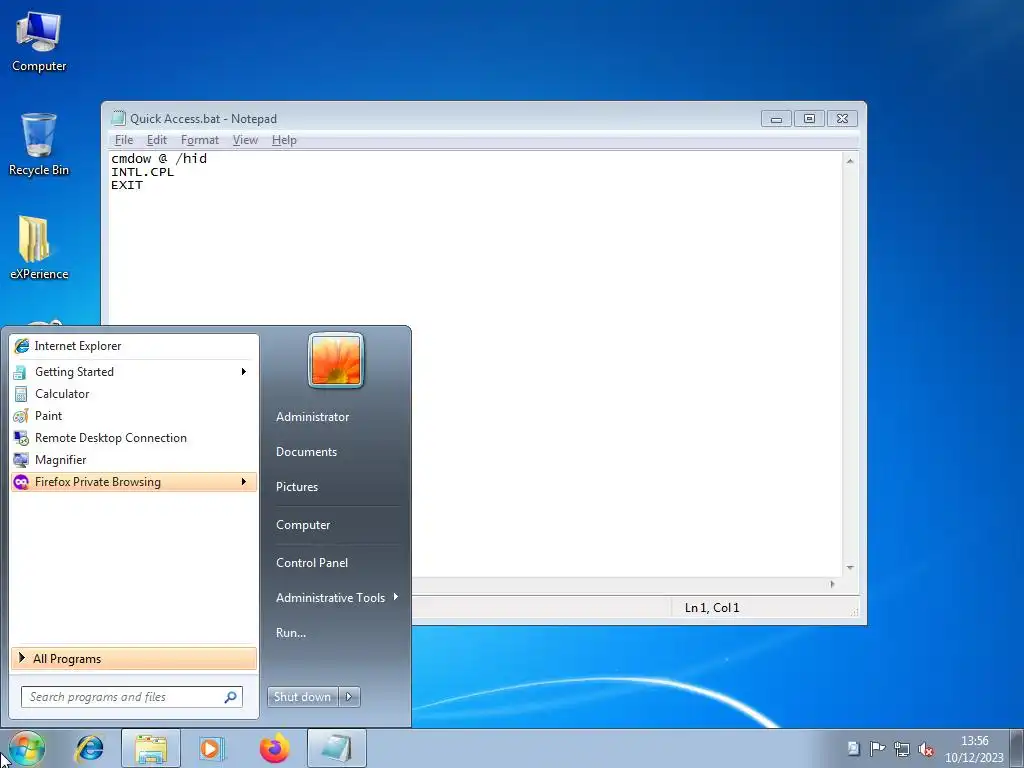Click the user account flower picture

click(x=336, y=360)
